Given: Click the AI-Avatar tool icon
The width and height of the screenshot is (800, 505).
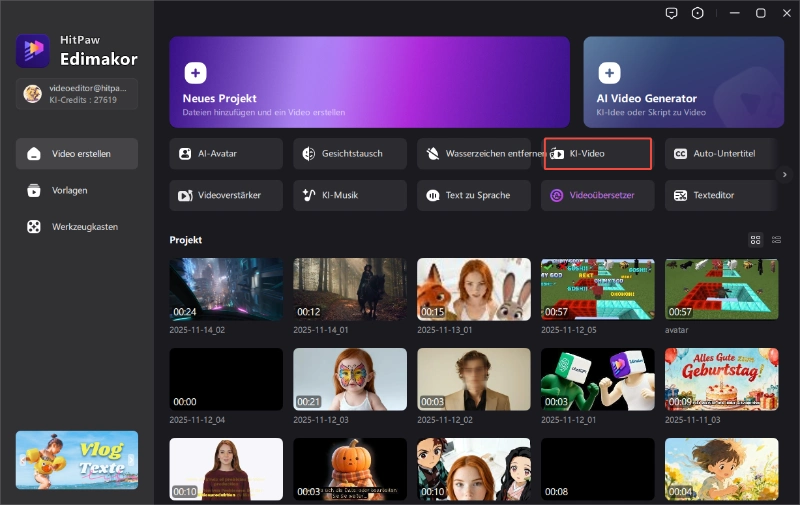Looking at the screenshot, I should point(185,154).
